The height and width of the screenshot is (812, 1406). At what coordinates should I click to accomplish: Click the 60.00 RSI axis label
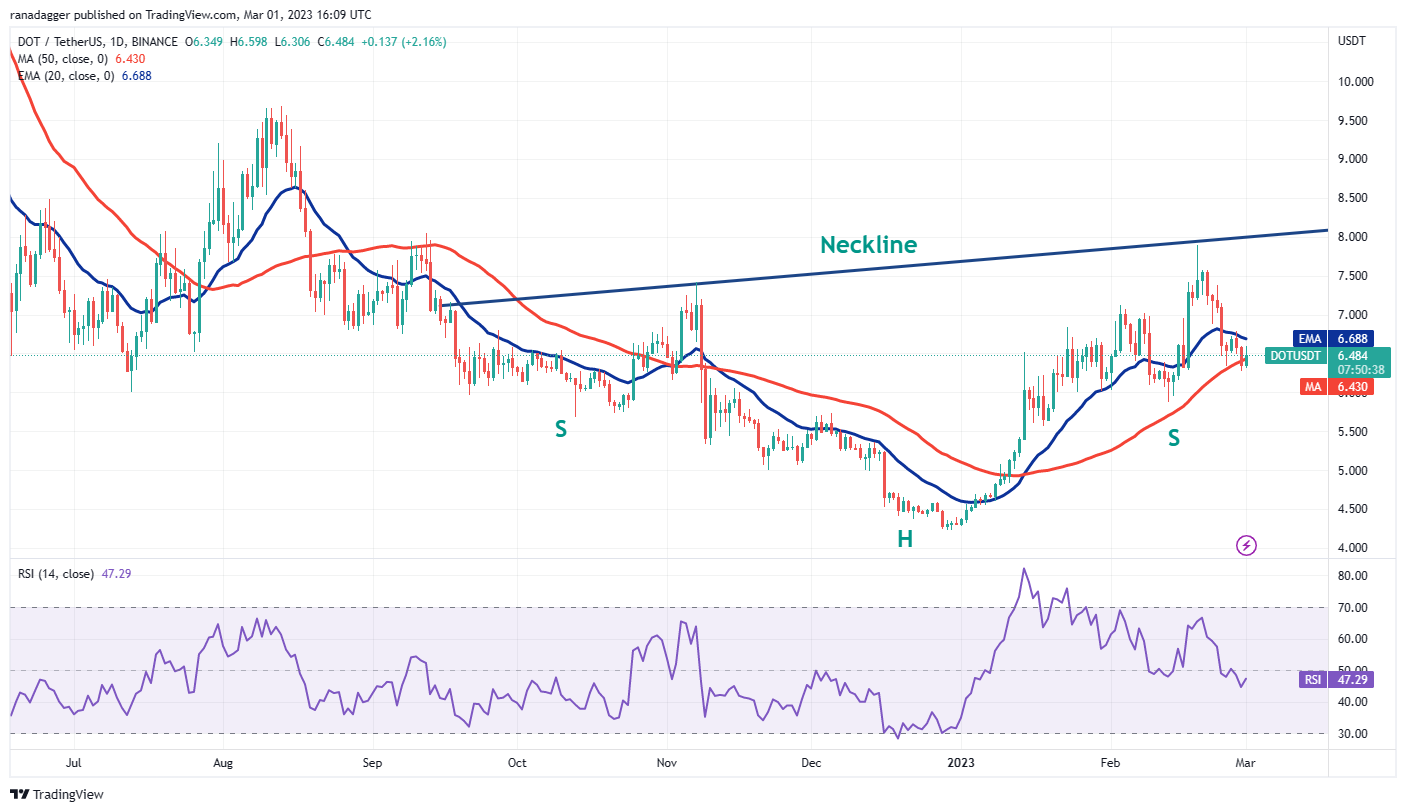(1355, 639)
